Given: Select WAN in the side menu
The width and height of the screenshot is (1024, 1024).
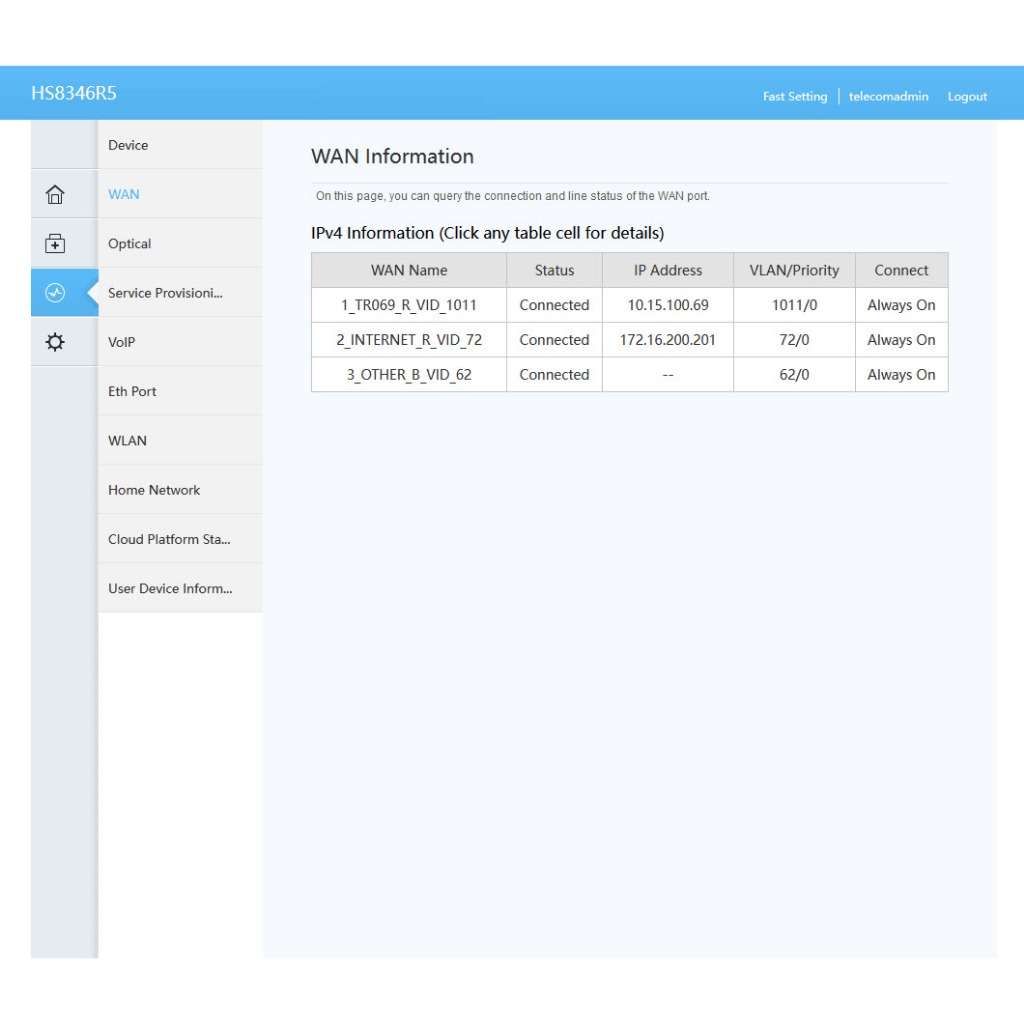Looking at the screenshot, I should [124, 195].
